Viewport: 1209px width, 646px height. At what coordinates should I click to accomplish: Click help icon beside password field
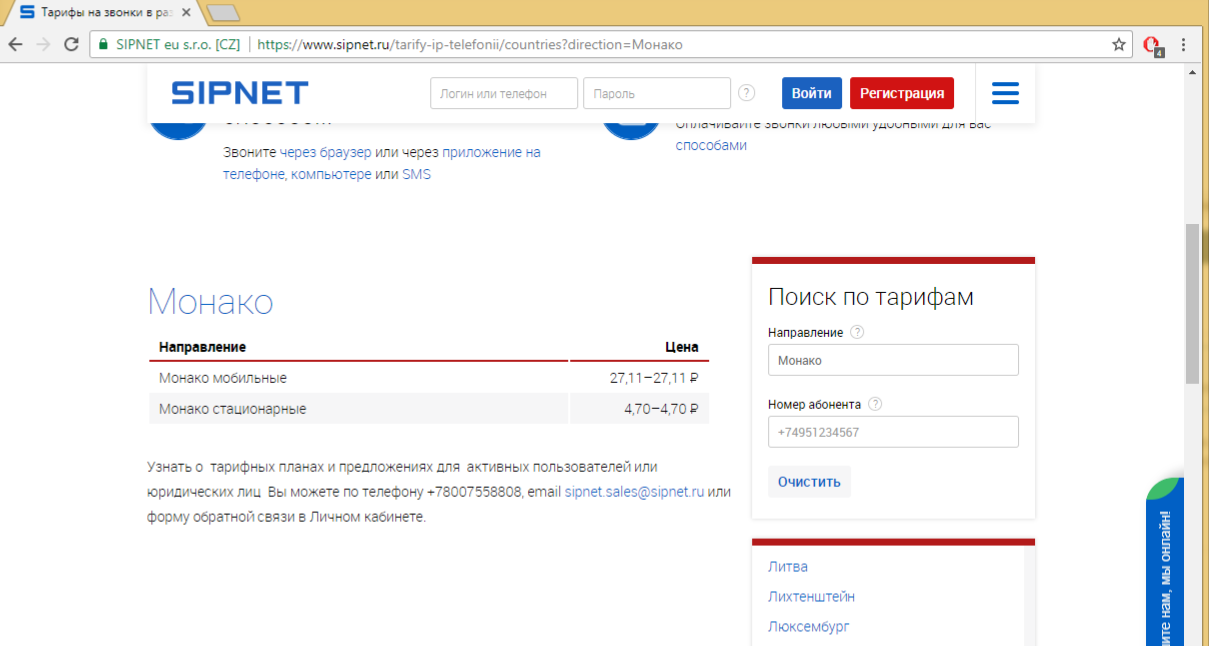click(747, 93)
